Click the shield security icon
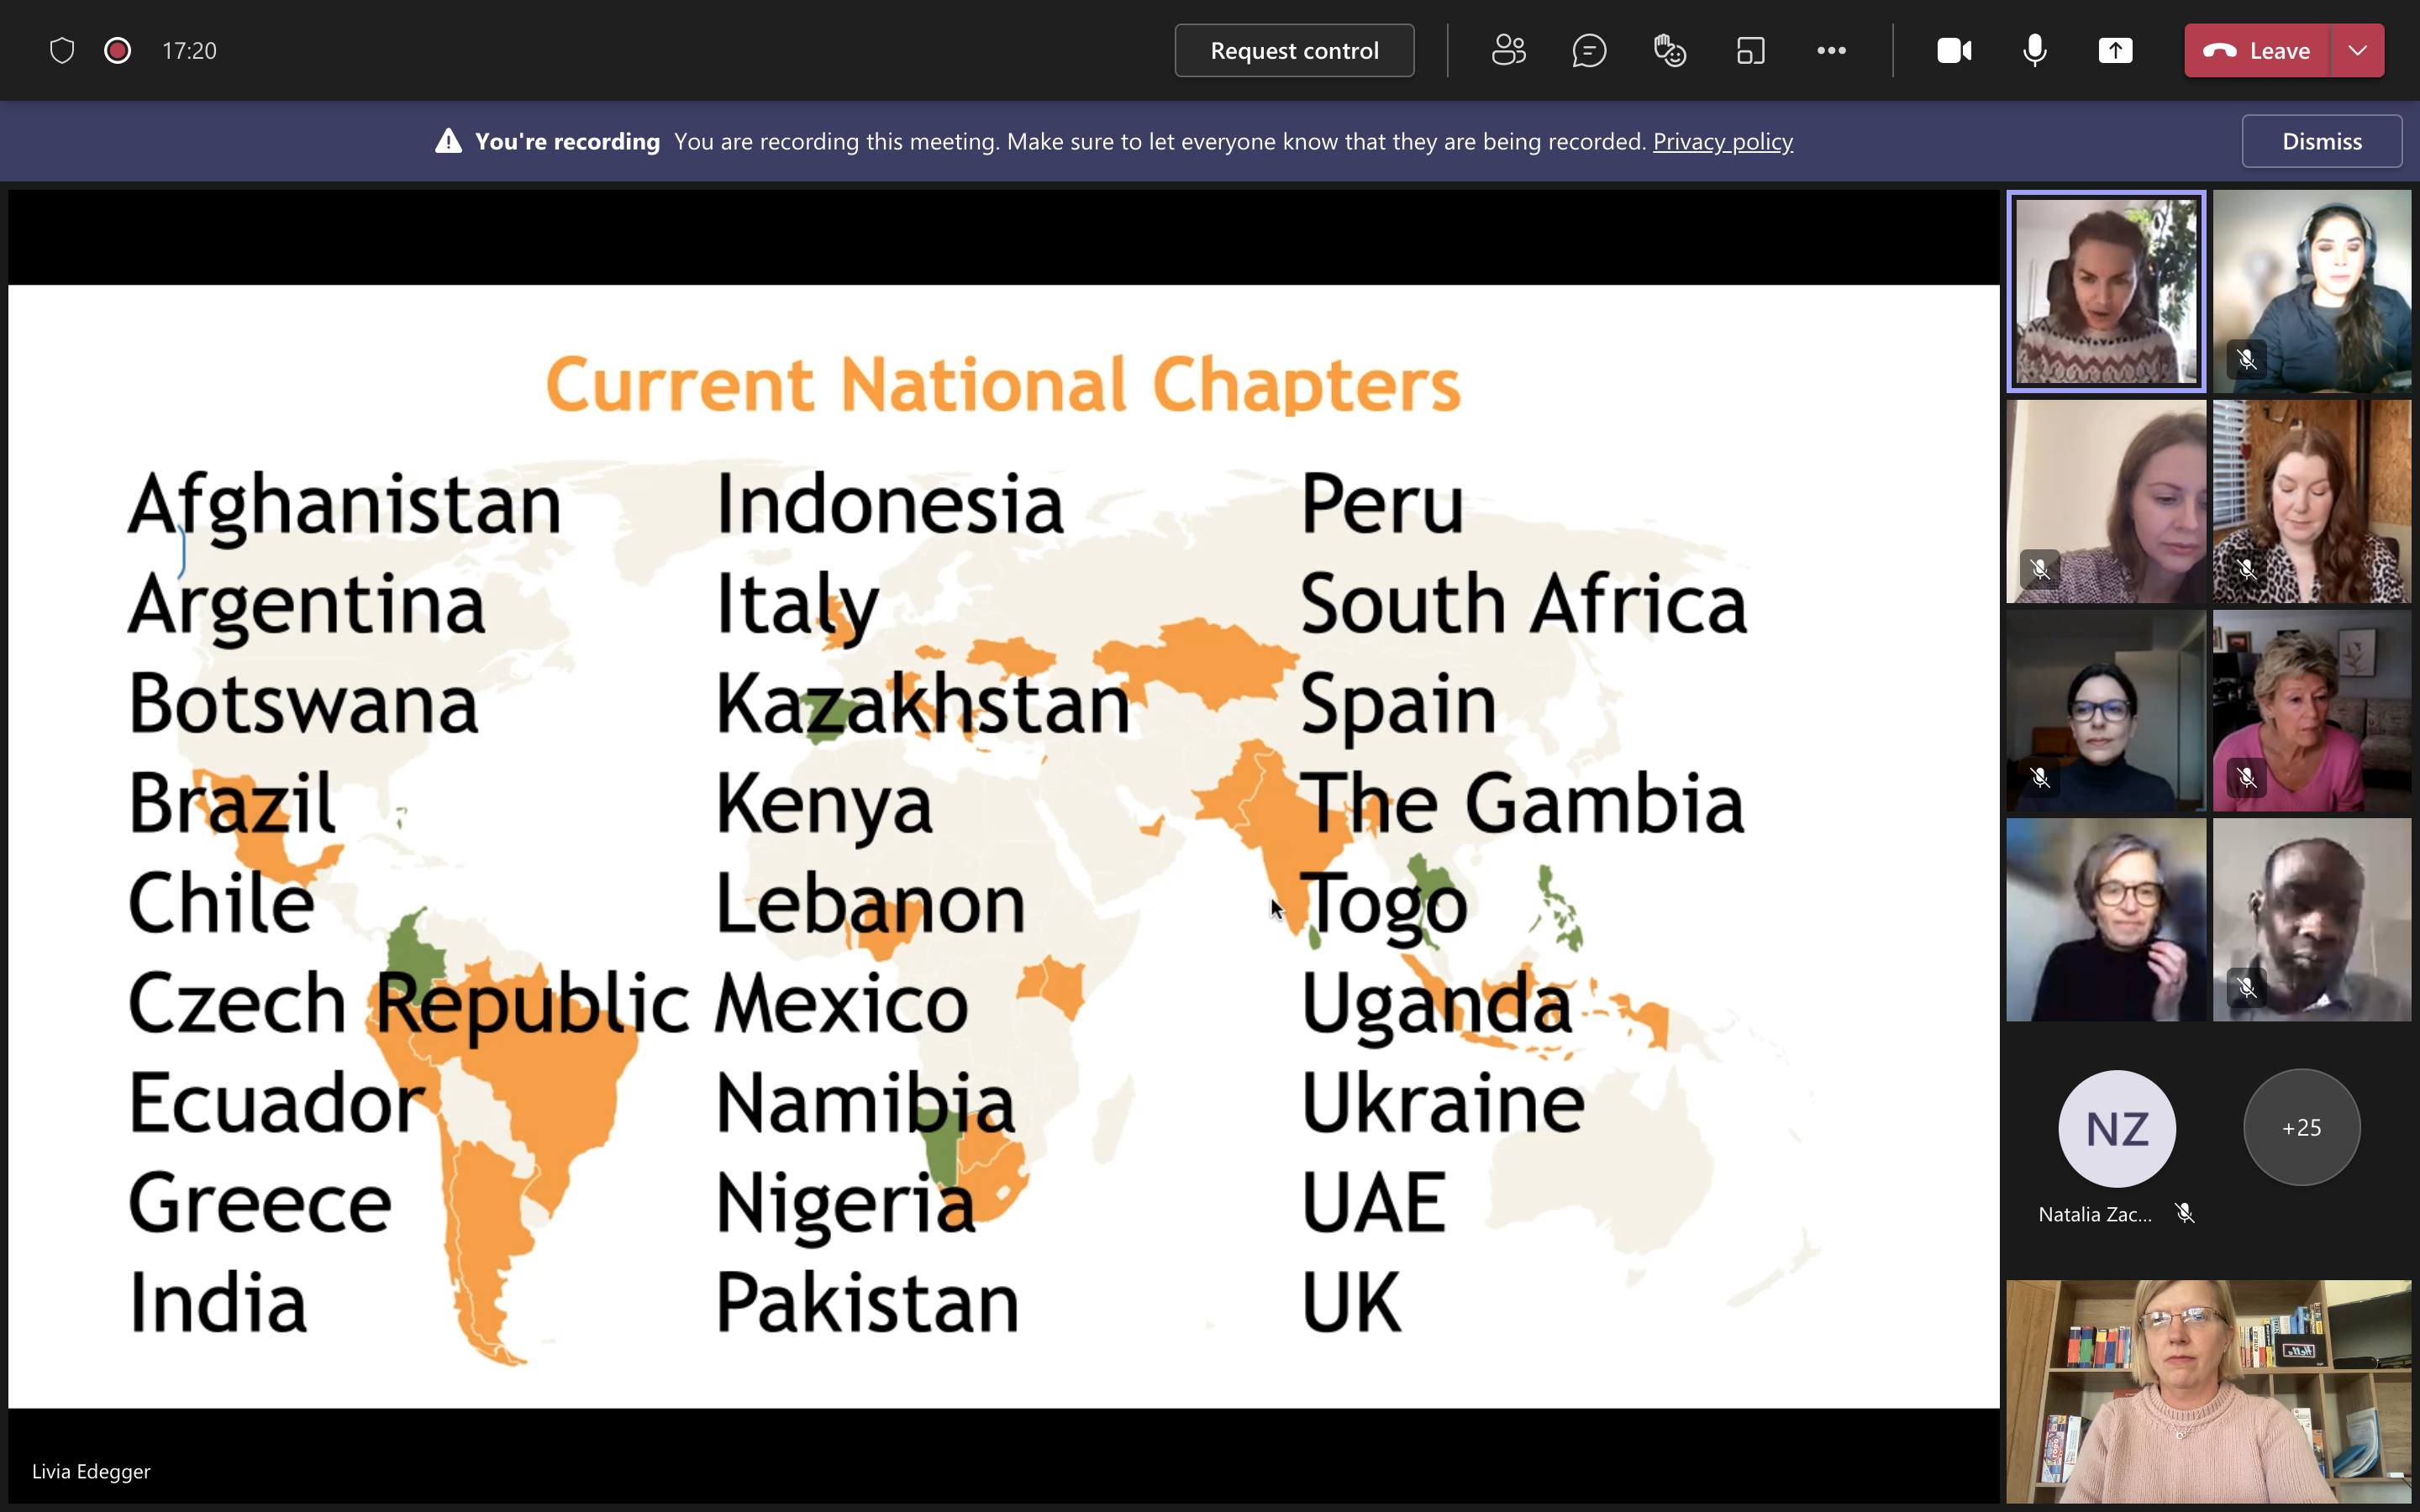The height and width of the screenshot is (1512, 2420). click(62, 50)
